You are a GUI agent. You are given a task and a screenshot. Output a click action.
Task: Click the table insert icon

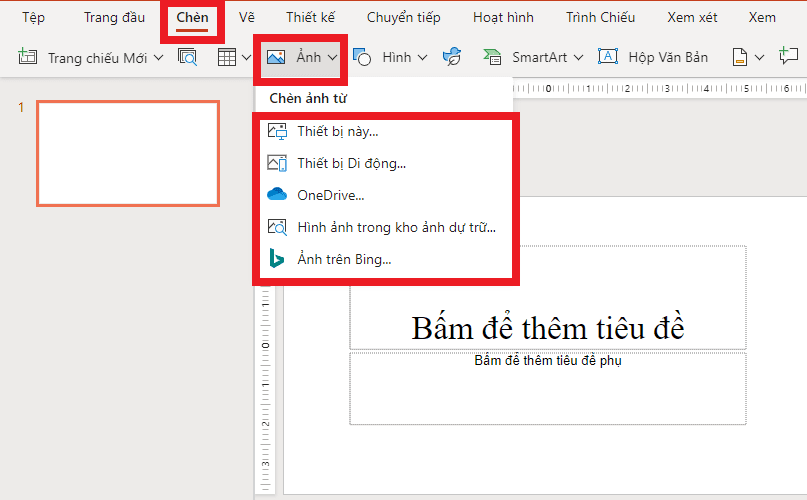point(226,57)
